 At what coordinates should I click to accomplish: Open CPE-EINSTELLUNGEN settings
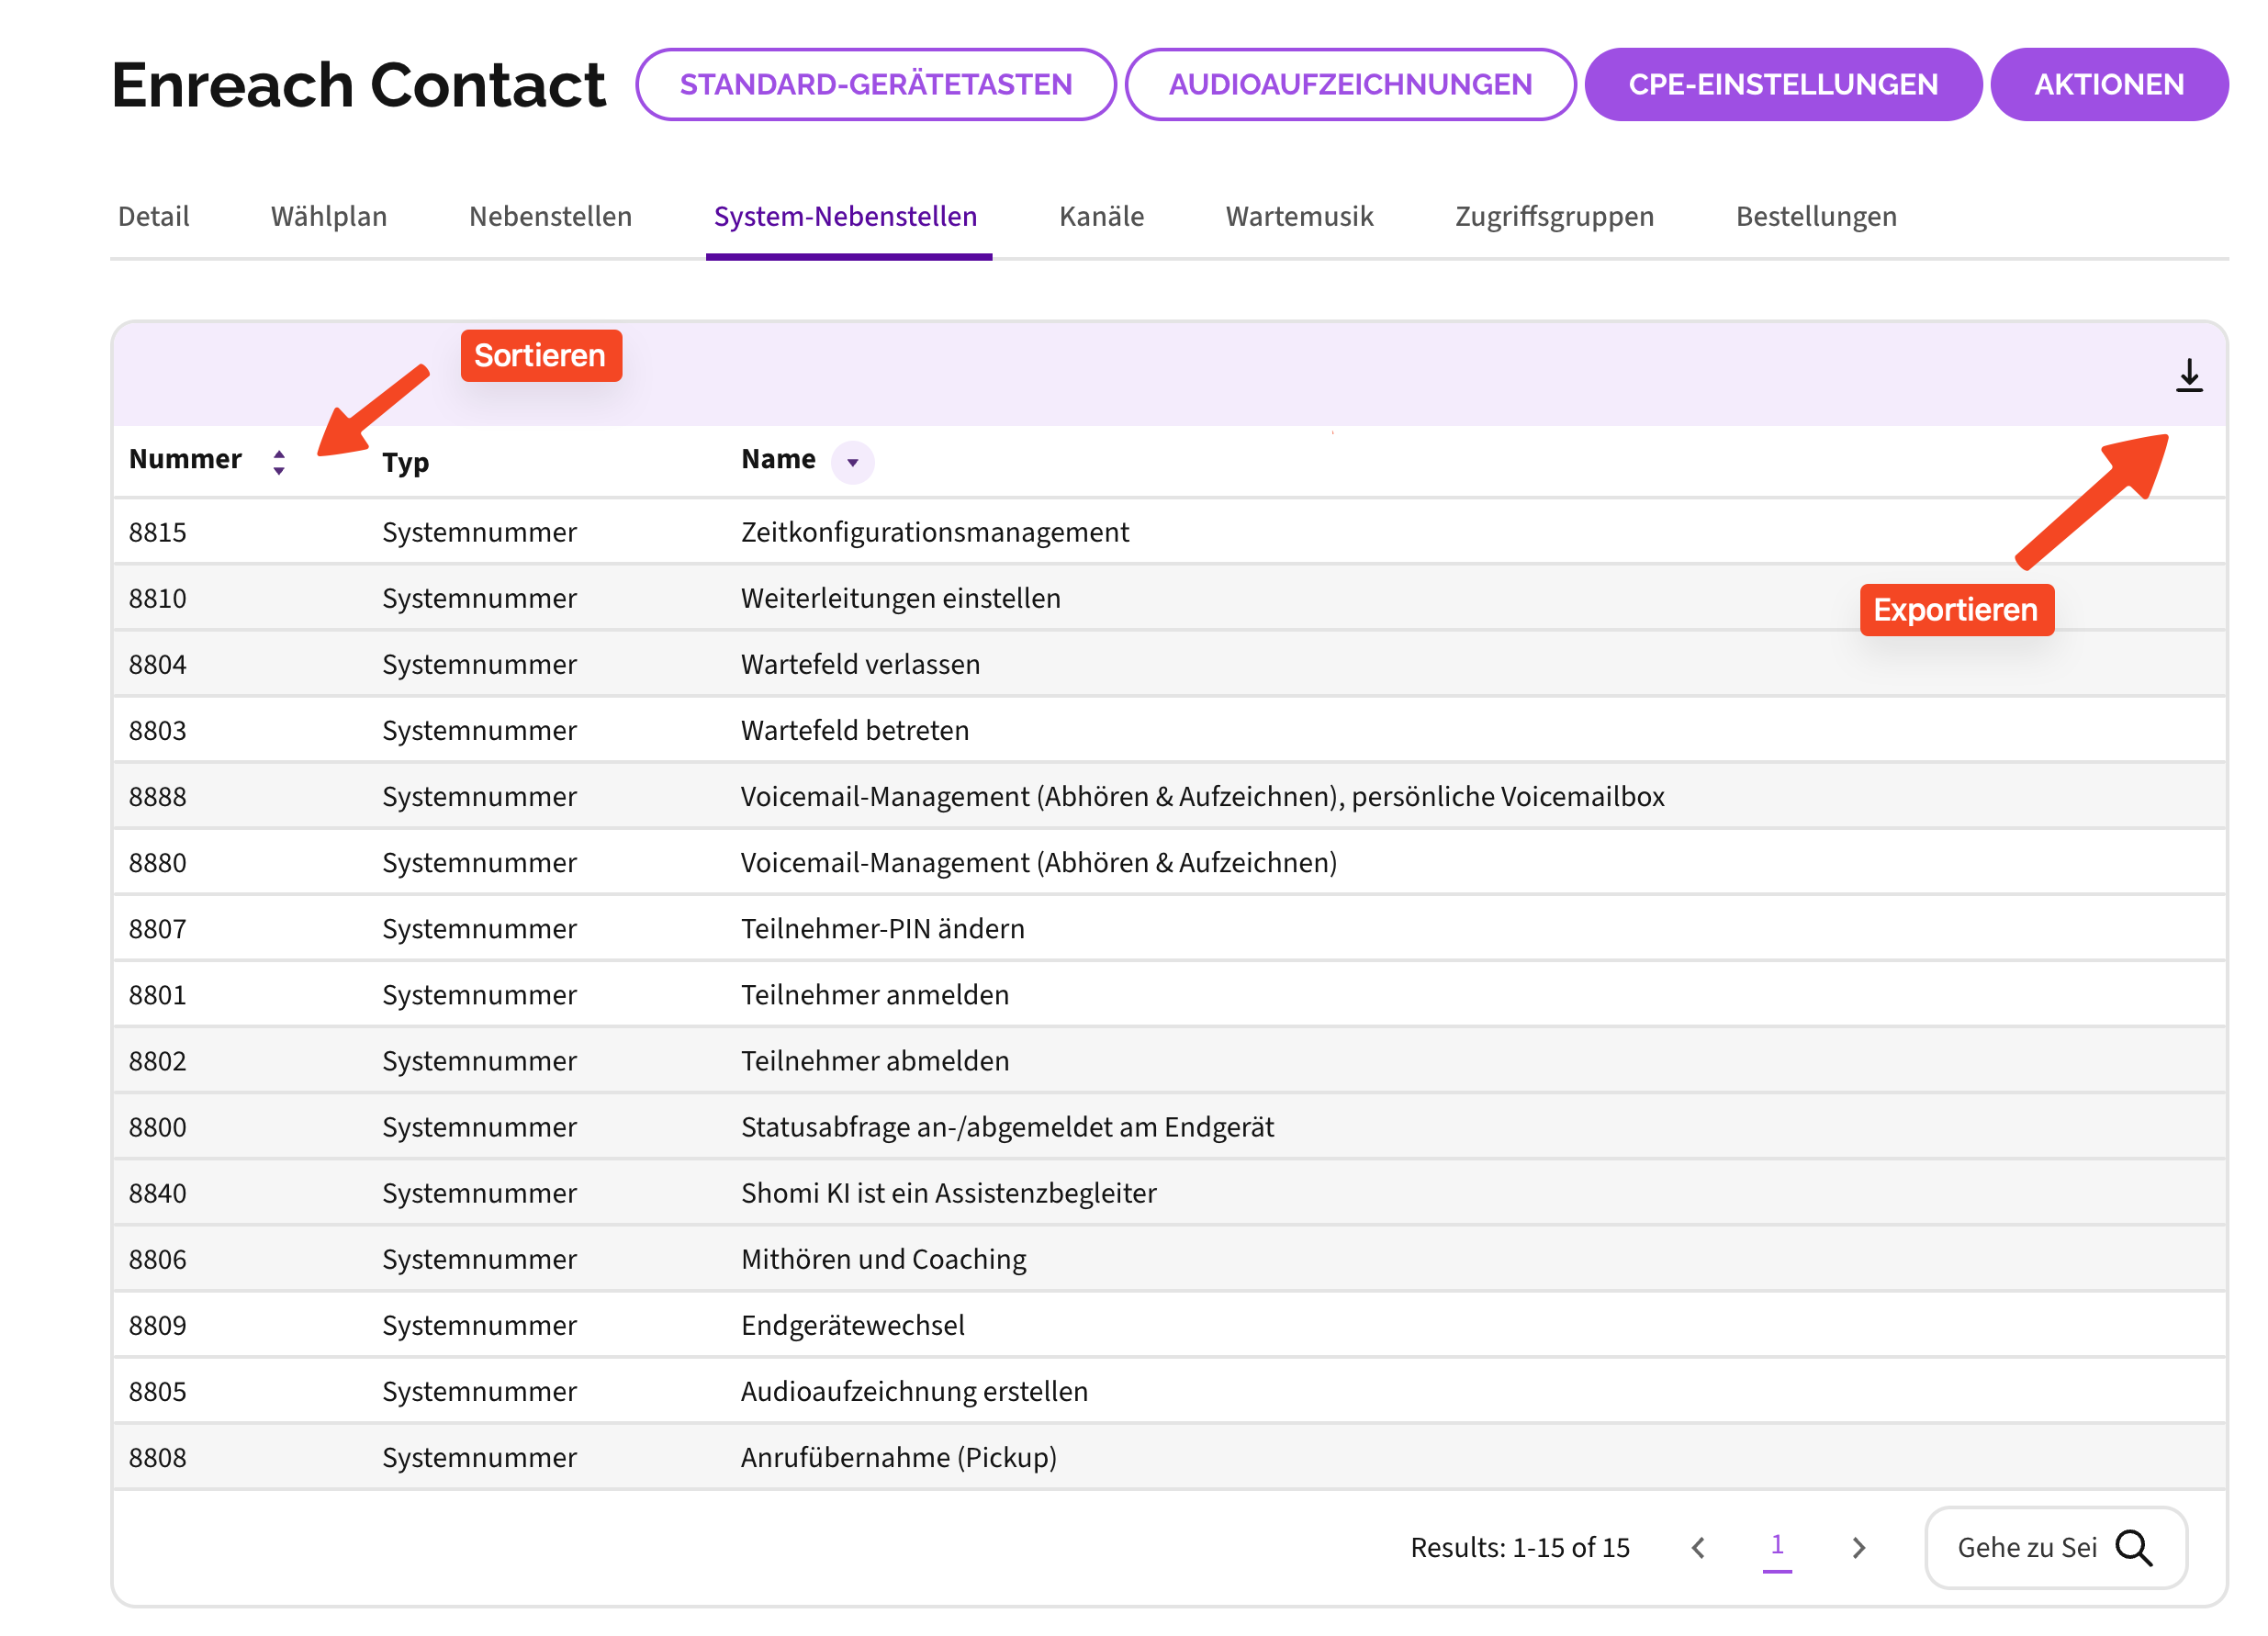tap(1782, 85)
